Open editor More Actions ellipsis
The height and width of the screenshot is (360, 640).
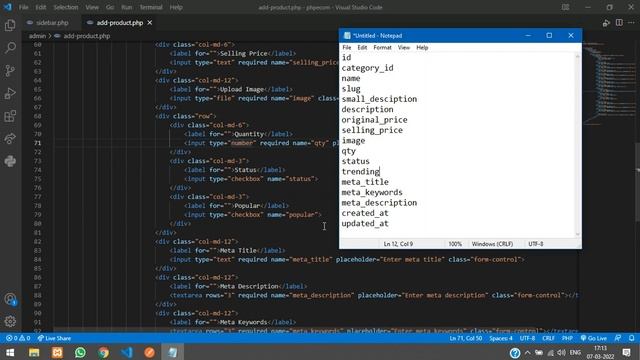click(631, 23)
